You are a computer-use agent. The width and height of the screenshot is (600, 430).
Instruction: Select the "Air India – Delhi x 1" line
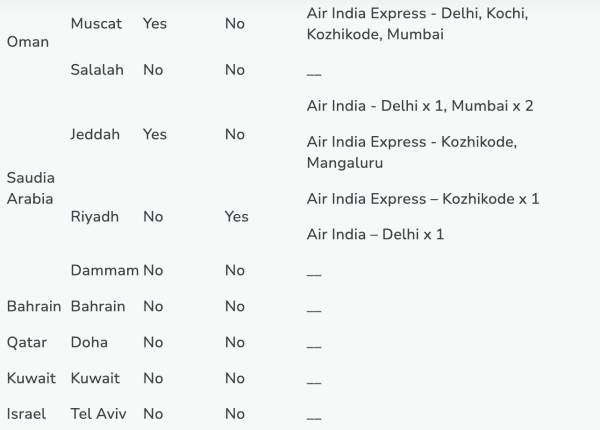pos(375,234)
